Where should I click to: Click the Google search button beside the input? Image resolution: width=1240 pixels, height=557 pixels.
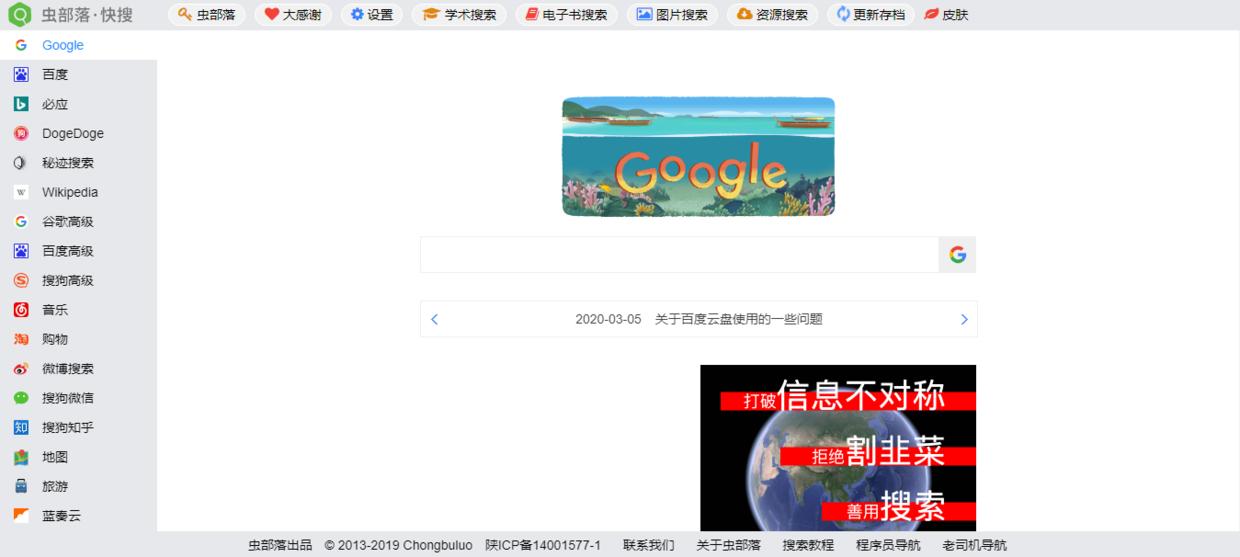pyautogui.click(x=957, y=255)
